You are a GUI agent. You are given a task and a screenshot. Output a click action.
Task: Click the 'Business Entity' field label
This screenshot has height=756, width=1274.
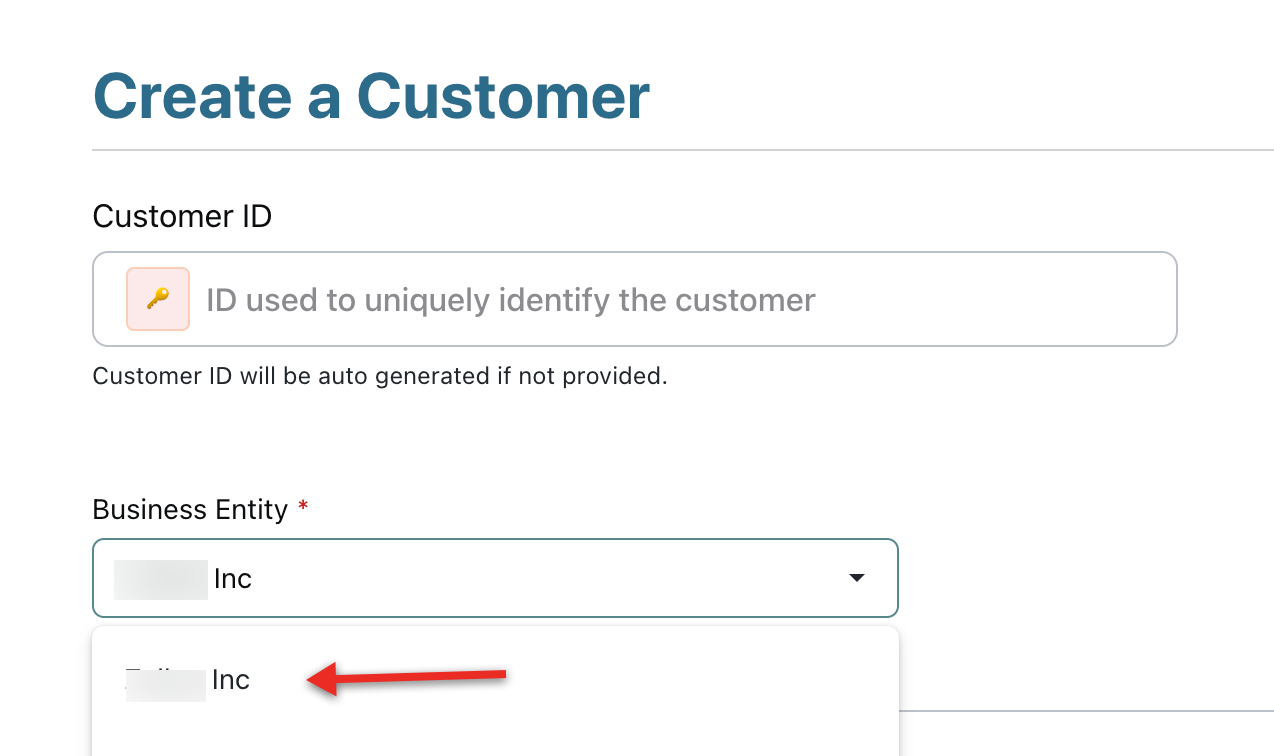pos(190,510)
